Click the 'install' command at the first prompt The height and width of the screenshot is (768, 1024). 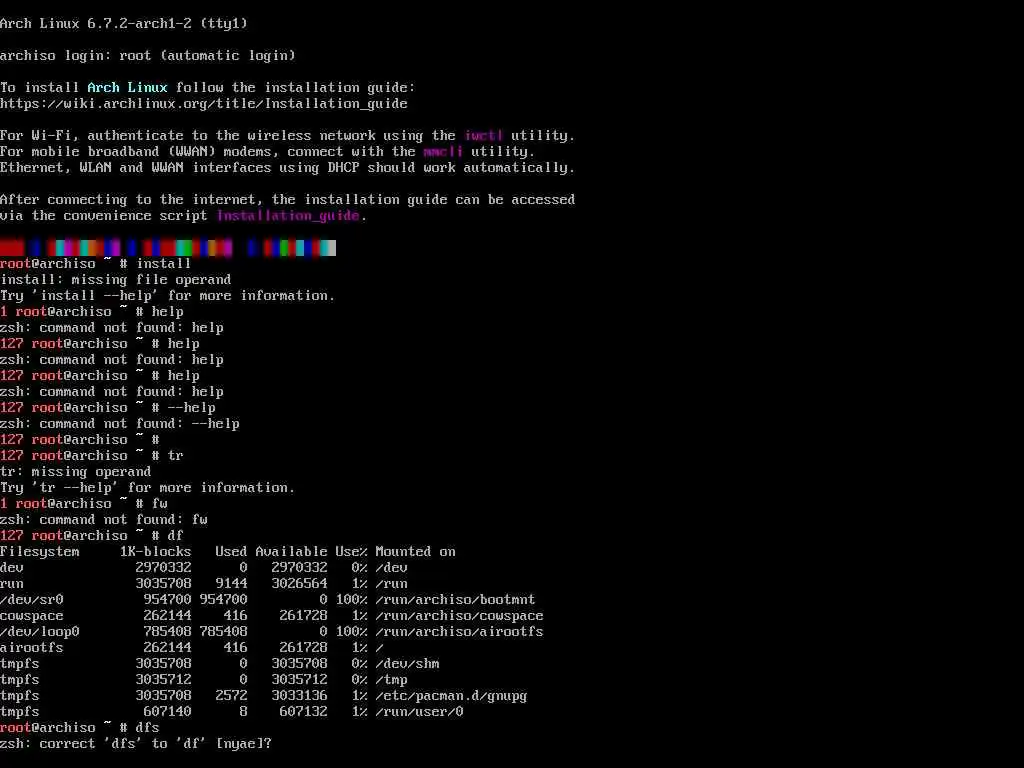[x=163, y=263]
